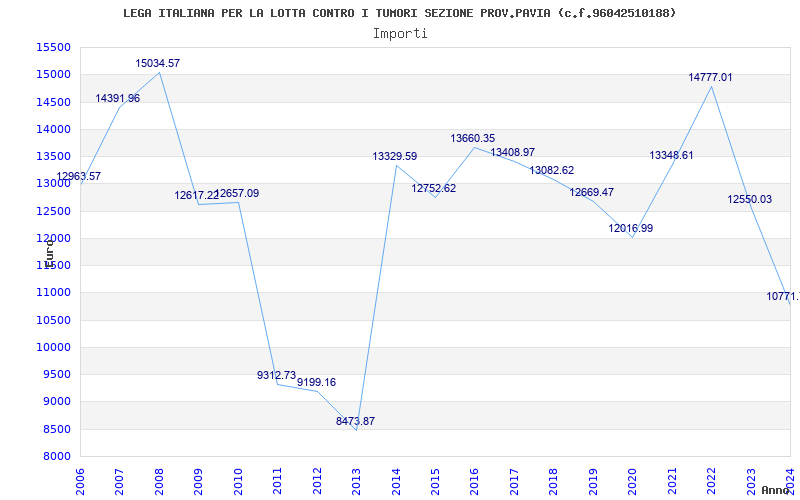Click the Anno axis title
Image resolution: width=800 pixels, height=500 pixels.
[x=776, y=490]
